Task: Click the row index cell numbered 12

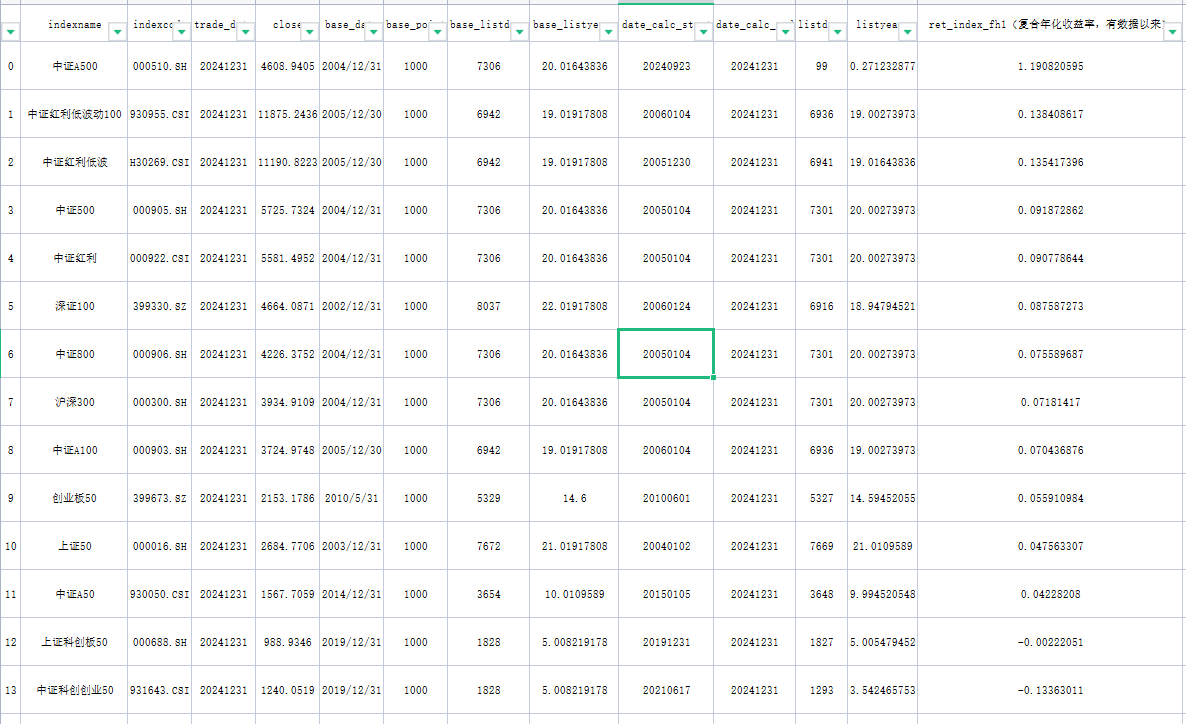Action: coord(10,642)
